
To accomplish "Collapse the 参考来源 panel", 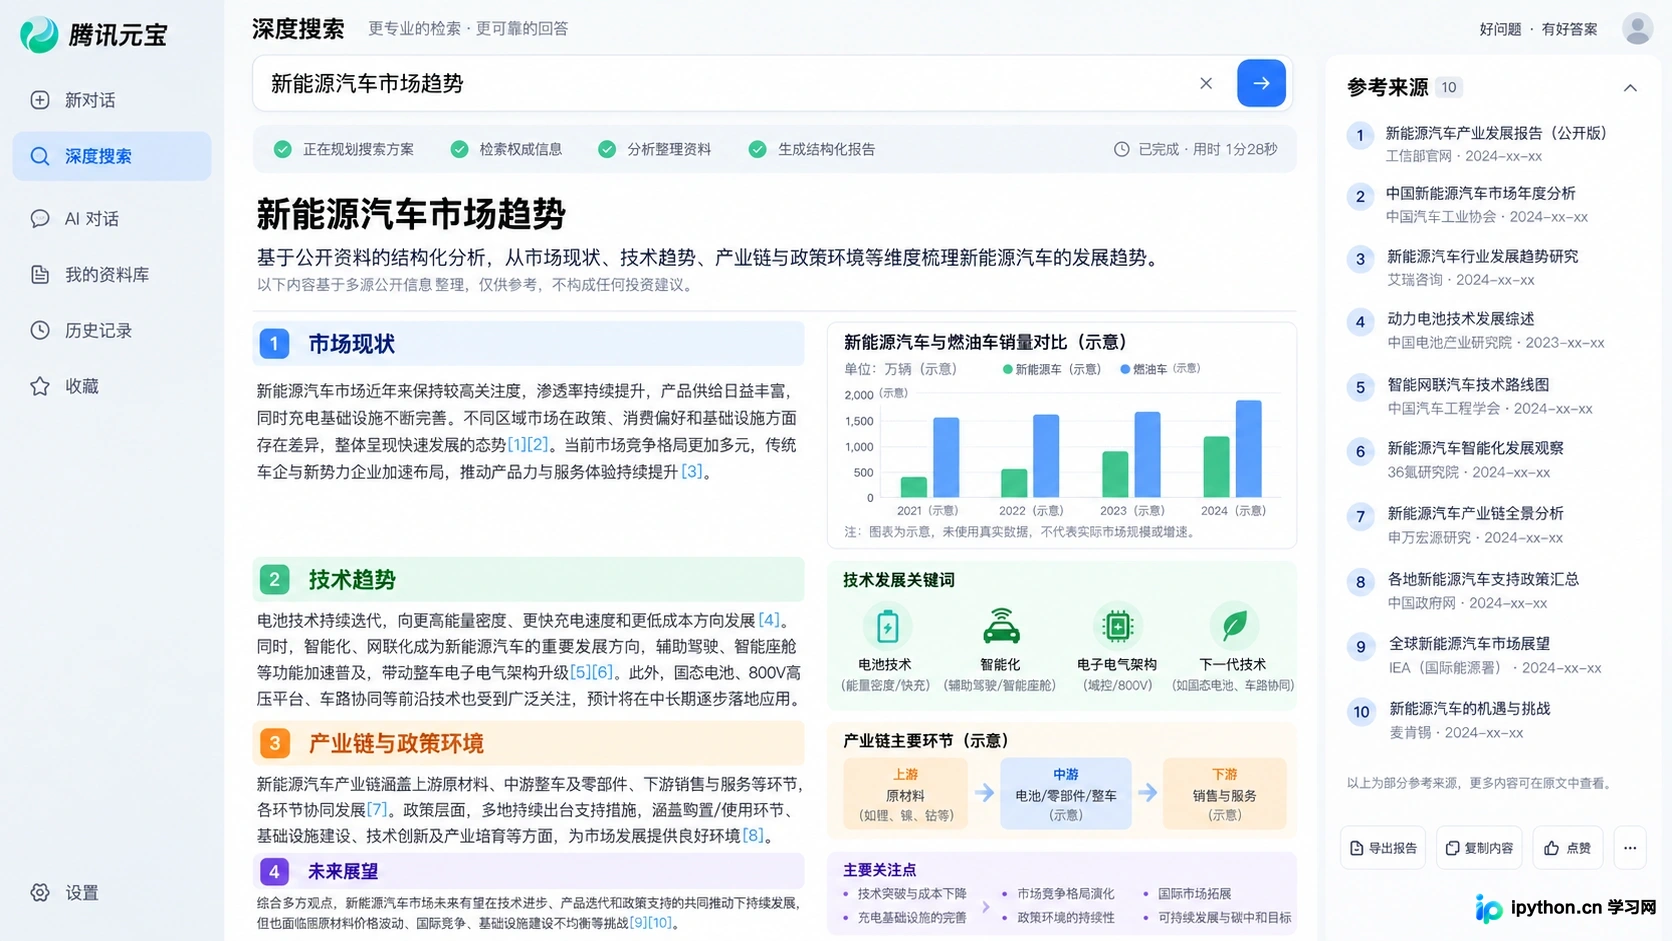I will click(x=1630, y=88).
